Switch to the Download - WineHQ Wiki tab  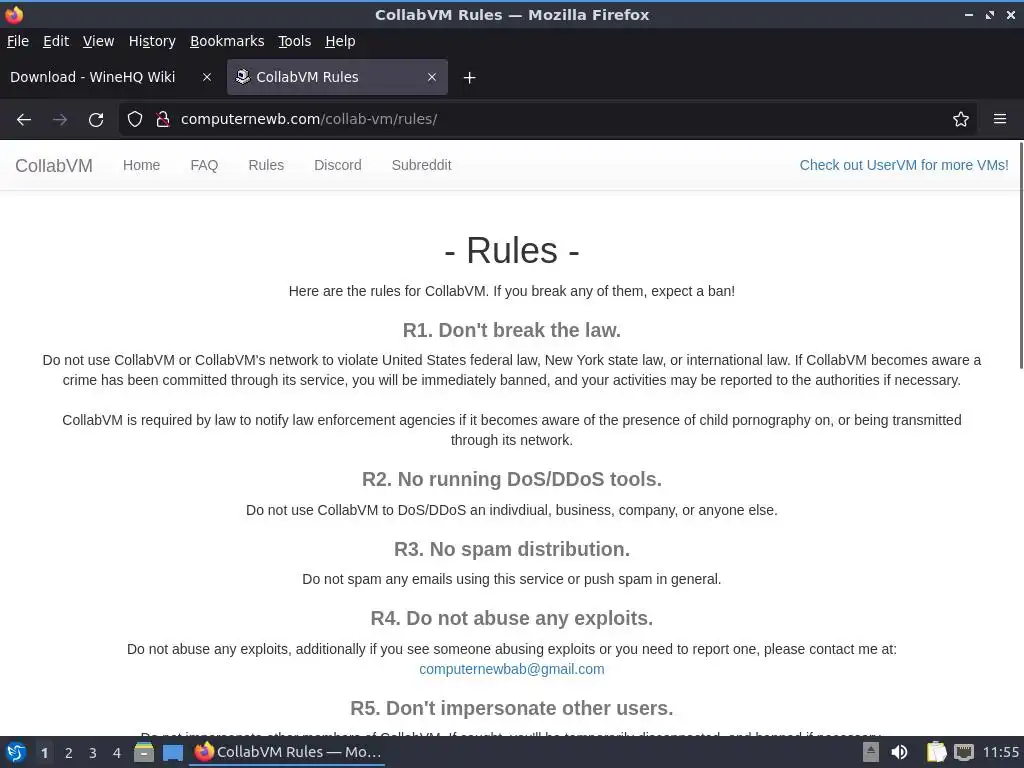pyautogui.click(x=110, y=77)
